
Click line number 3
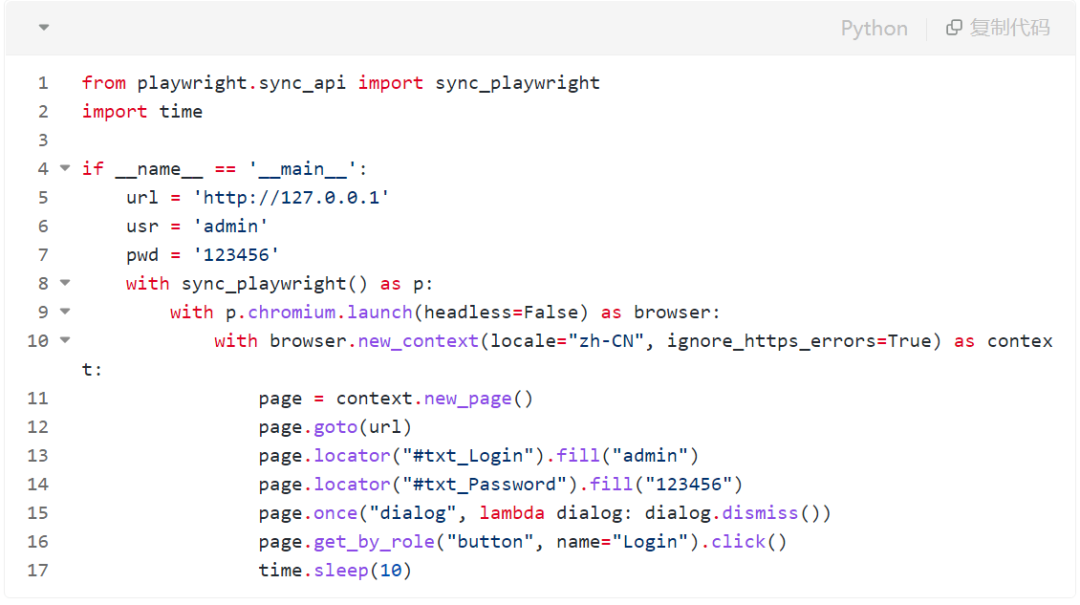tap(43, 141)
